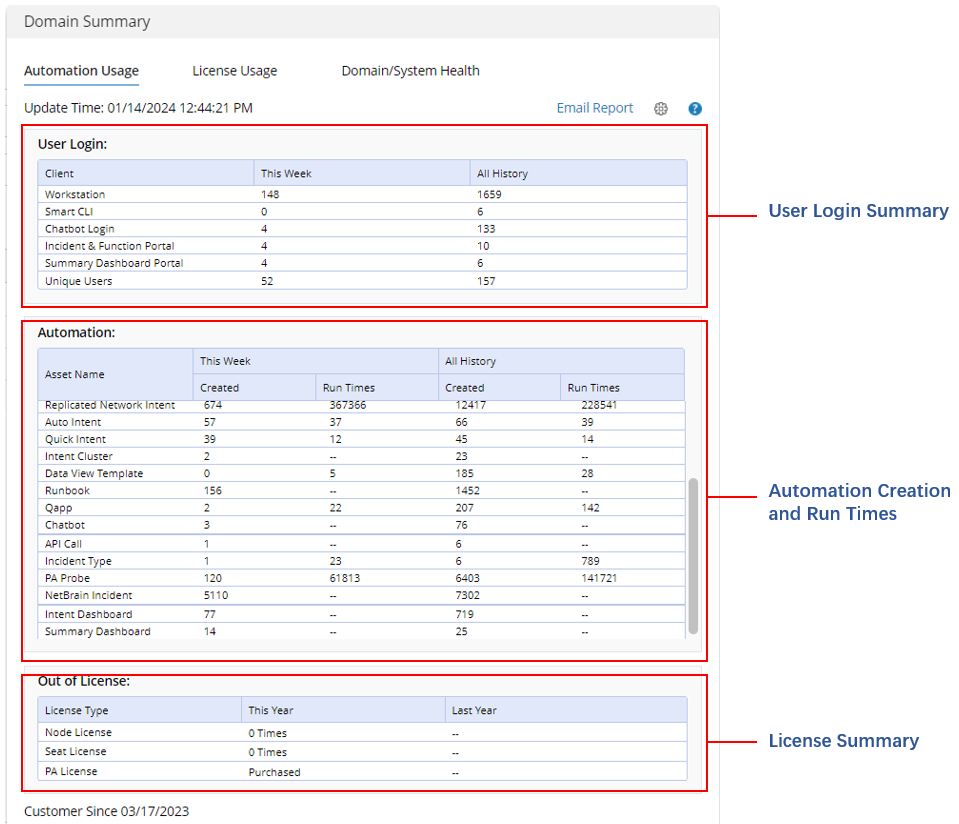This screenshot has width=959, height=824.
Task: Select the Runbook row in Automation
Action: pos(66,491)
